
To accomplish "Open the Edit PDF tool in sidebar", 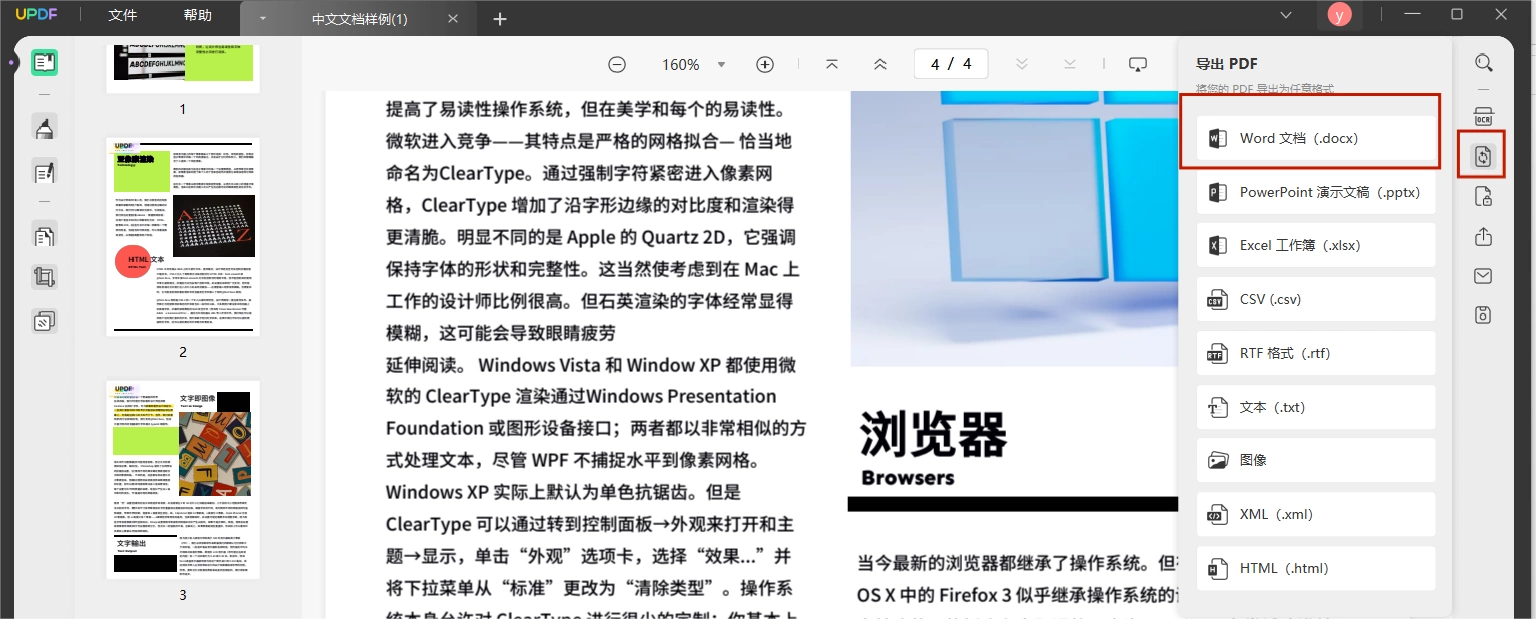I will [x=44, y=172].
